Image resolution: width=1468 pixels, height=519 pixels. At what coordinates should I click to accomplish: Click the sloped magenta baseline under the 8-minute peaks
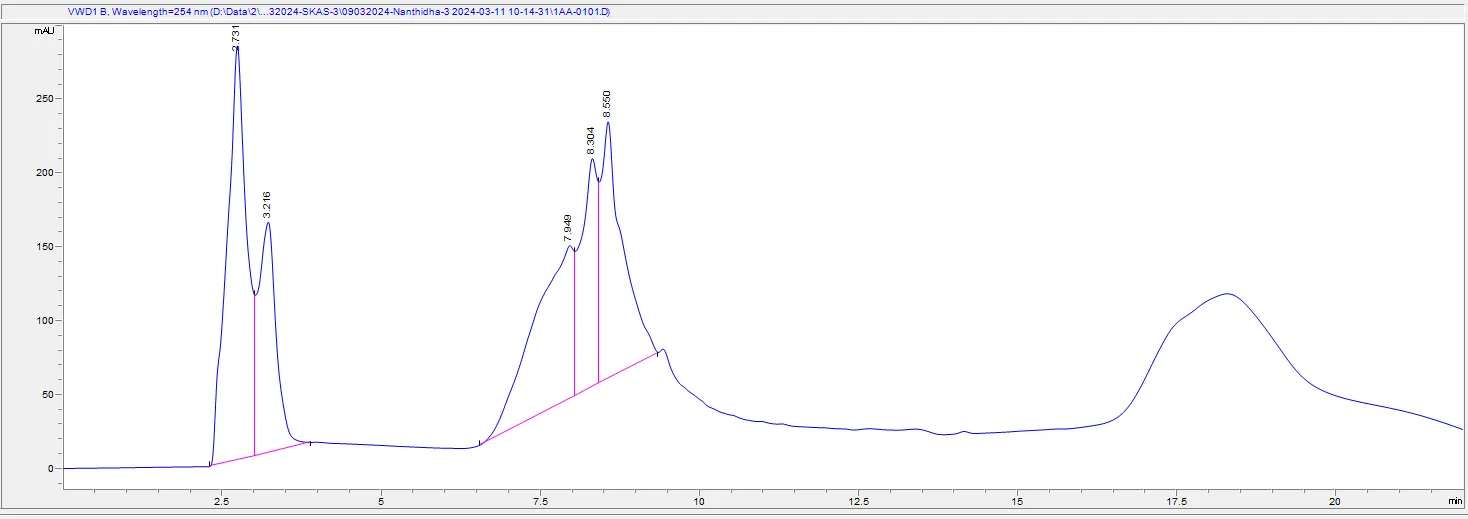coord(569,398)
